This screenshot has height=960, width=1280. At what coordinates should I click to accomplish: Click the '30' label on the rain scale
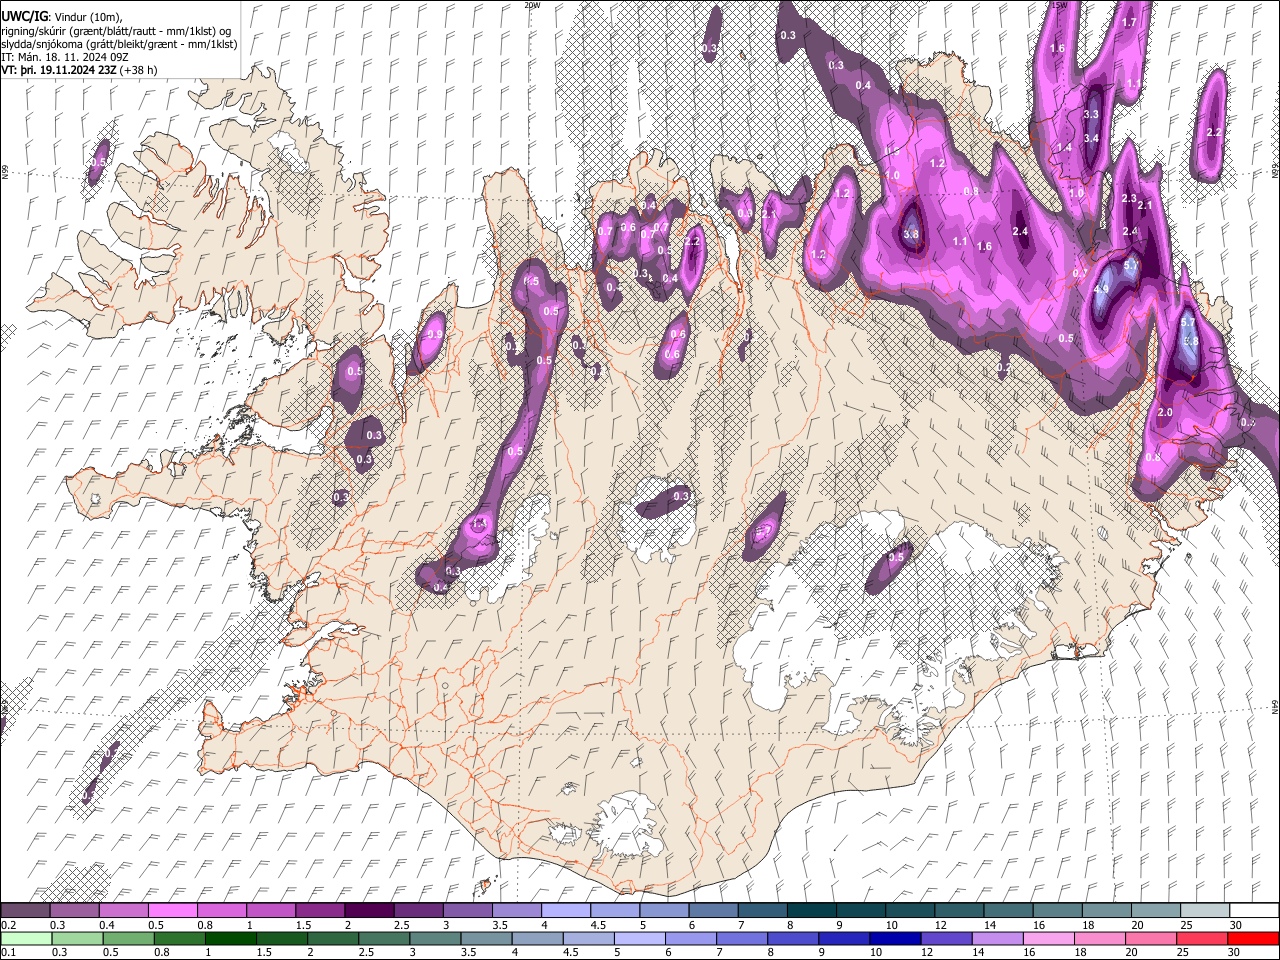1234,953
